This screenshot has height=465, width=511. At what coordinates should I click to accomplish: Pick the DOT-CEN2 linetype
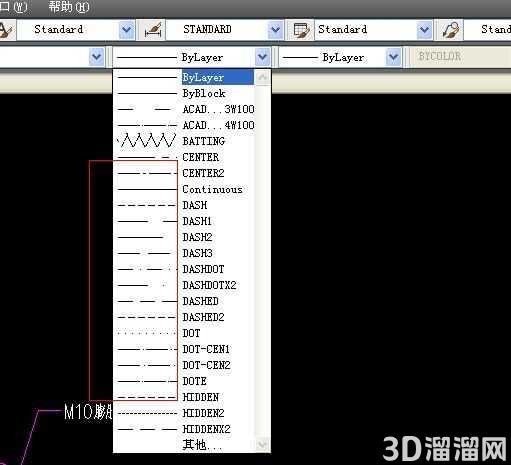184,365
